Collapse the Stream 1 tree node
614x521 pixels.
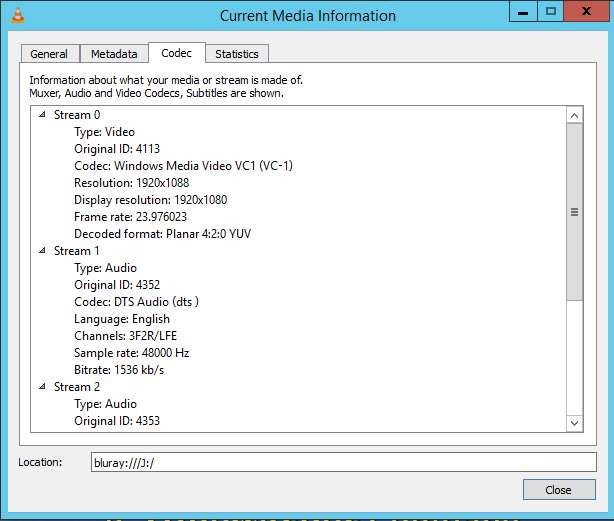42,251
